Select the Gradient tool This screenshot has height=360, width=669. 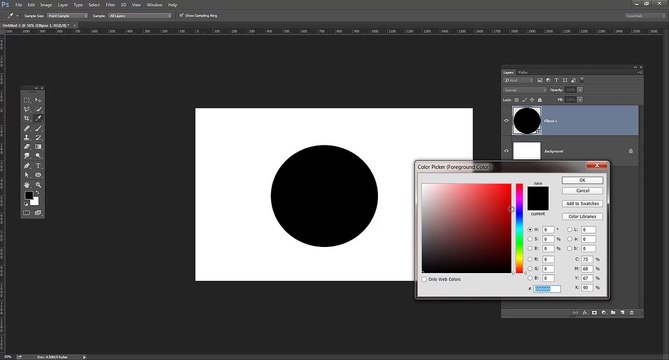[38, 147]
